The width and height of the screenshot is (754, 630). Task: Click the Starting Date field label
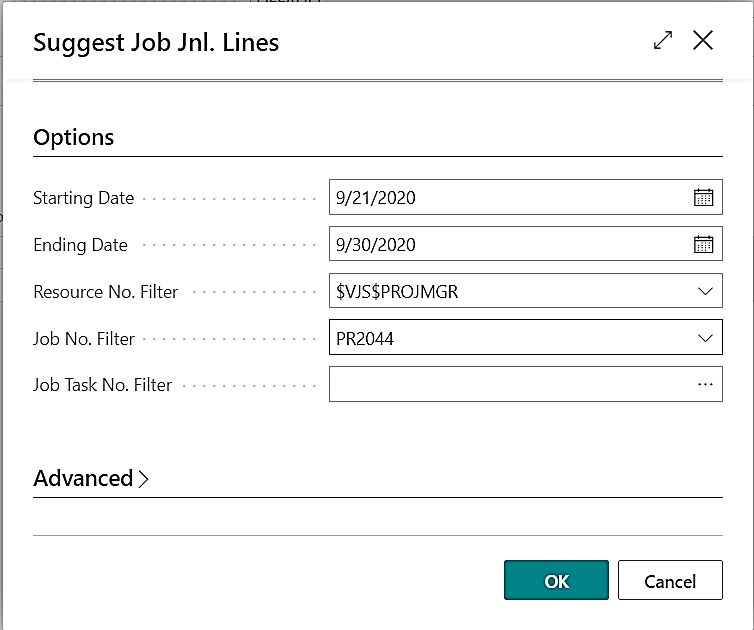84,198
